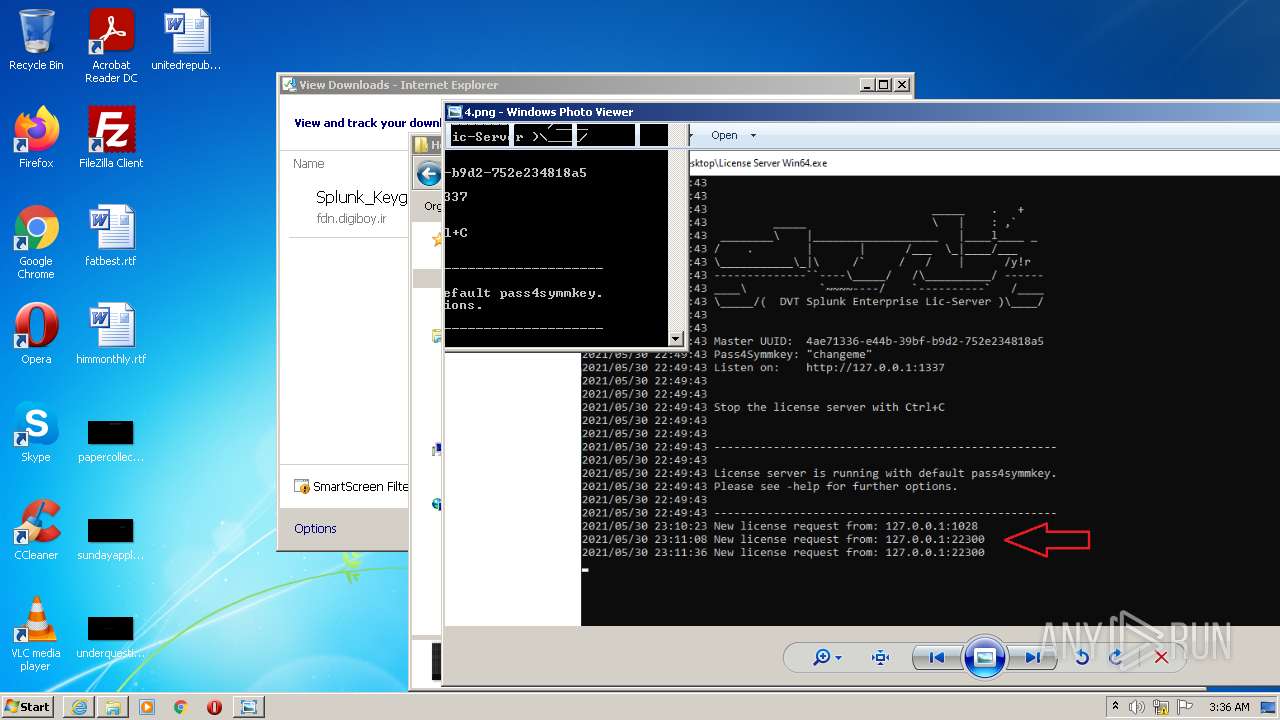Open Opera from the taskbar

point(214,706)
